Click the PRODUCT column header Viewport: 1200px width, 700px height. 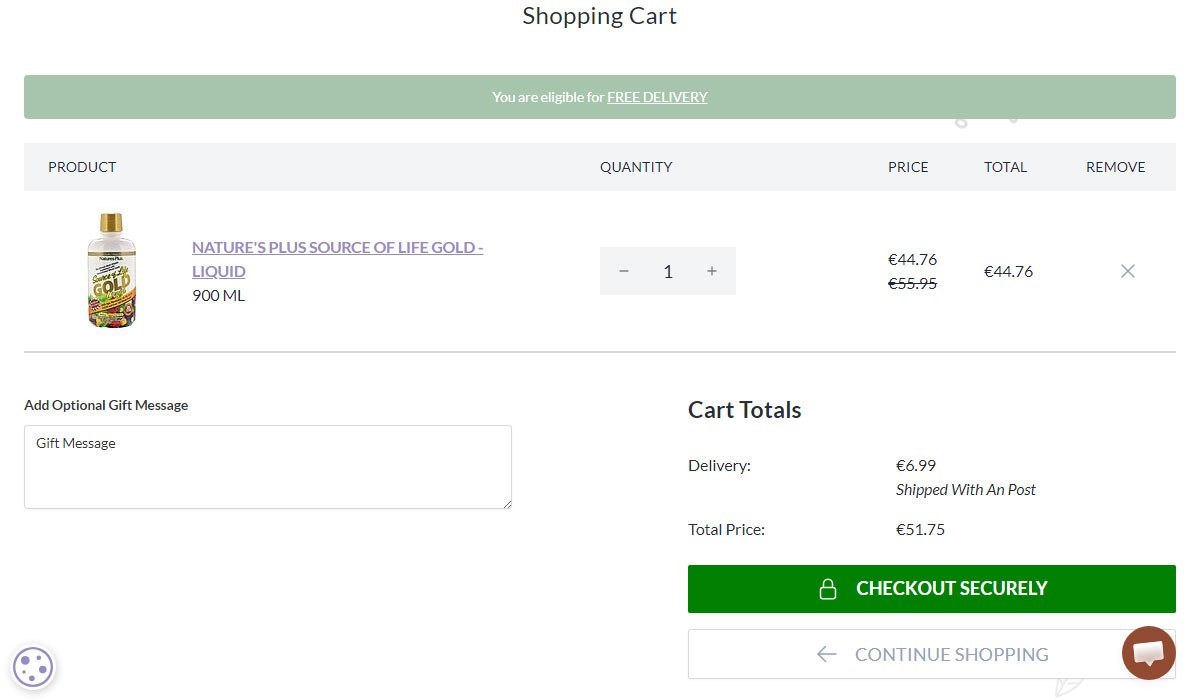(x=82, y=167)
